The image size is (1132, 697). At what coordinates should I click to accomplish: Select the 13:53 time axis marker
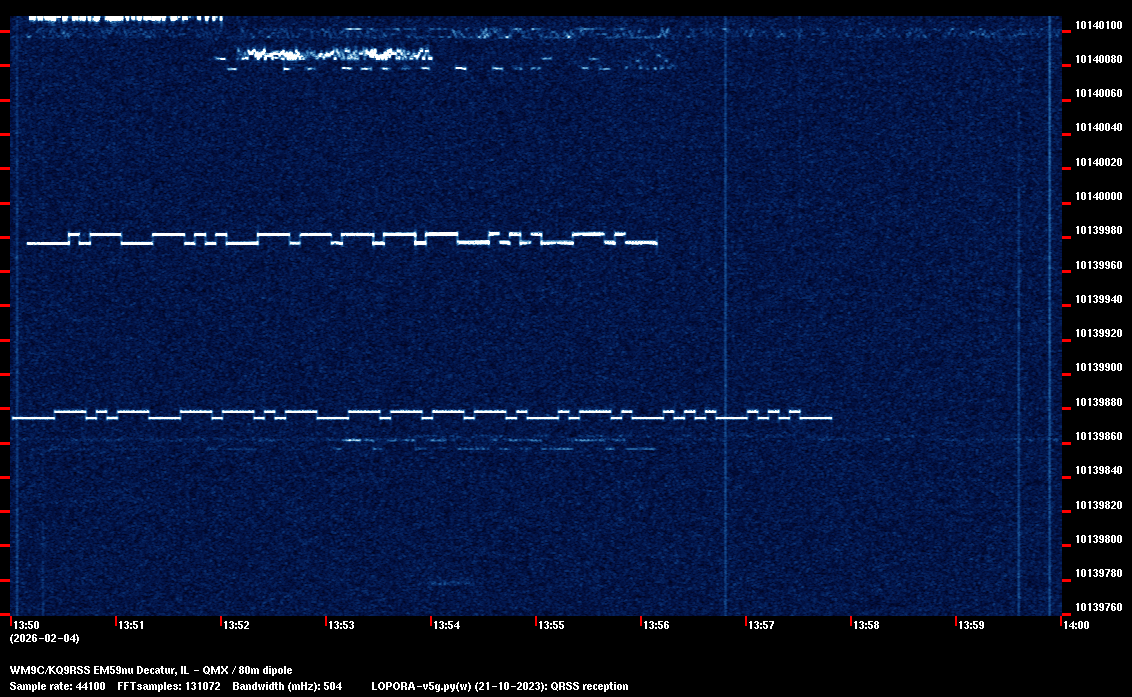[342, 625]
